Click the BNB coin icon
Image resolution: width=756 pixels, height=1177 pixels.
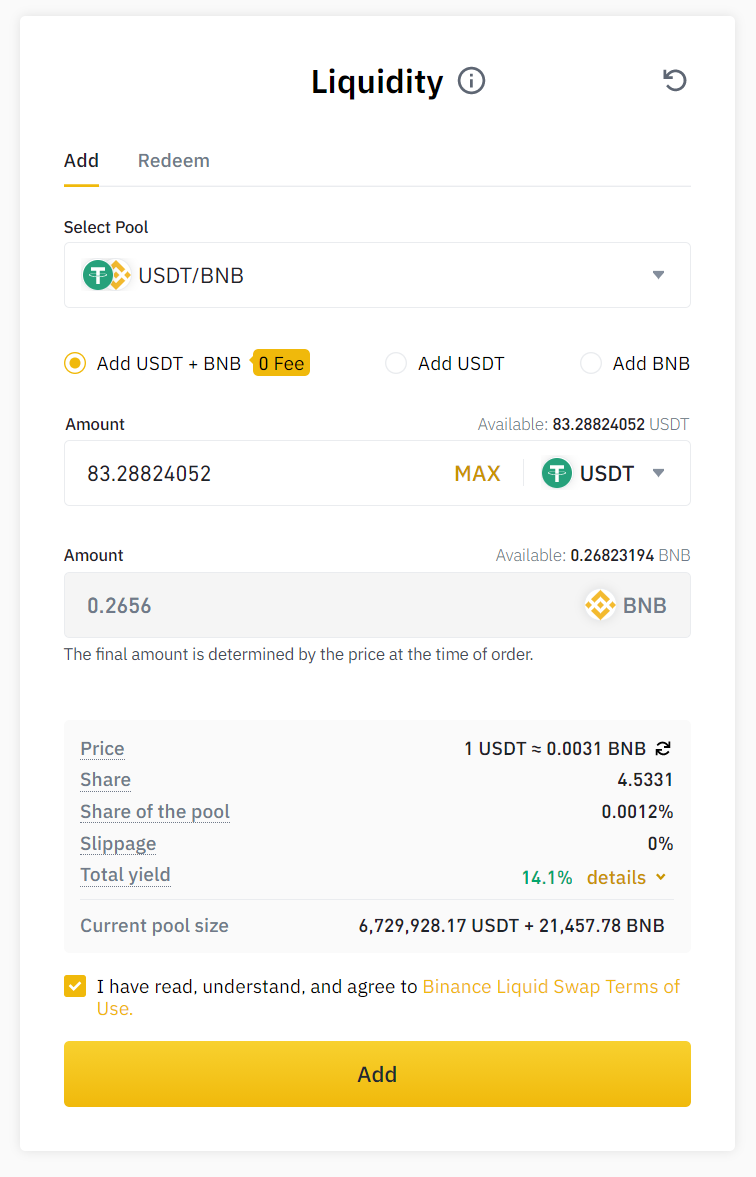600,605
